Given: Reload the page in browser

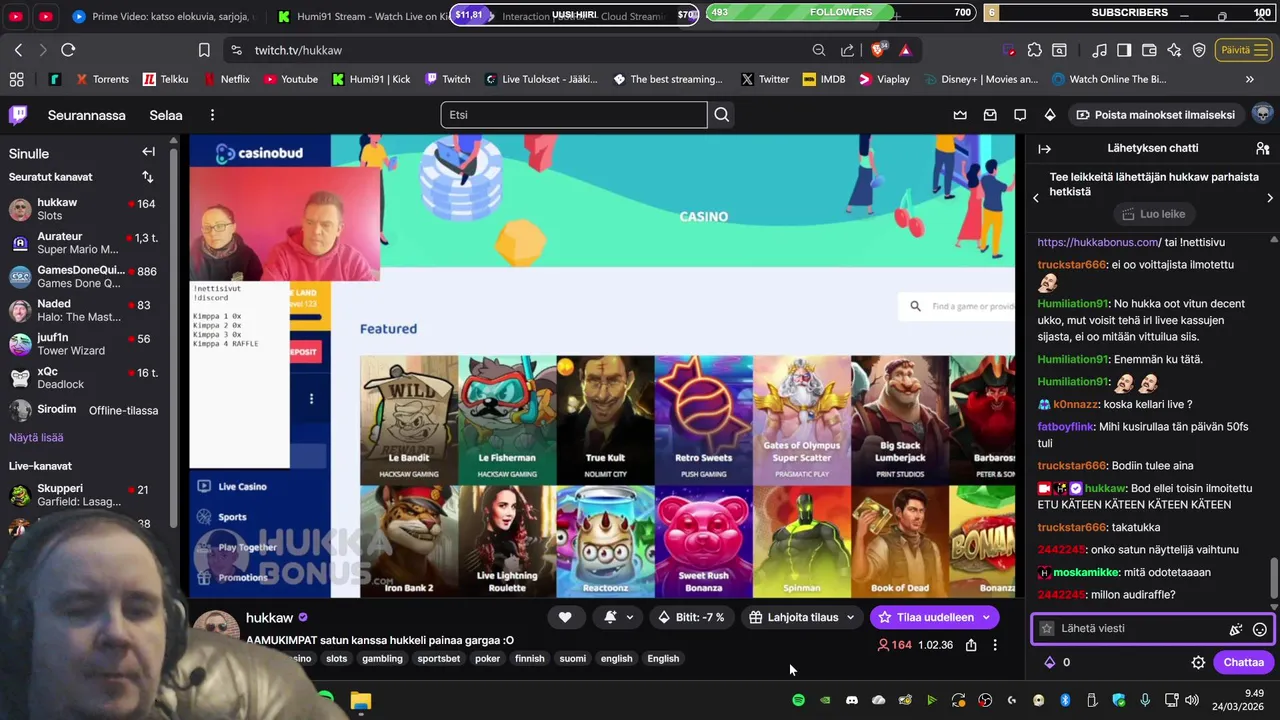Looking at the screenshot, I should pyautogui.click(x=68, y=50).
